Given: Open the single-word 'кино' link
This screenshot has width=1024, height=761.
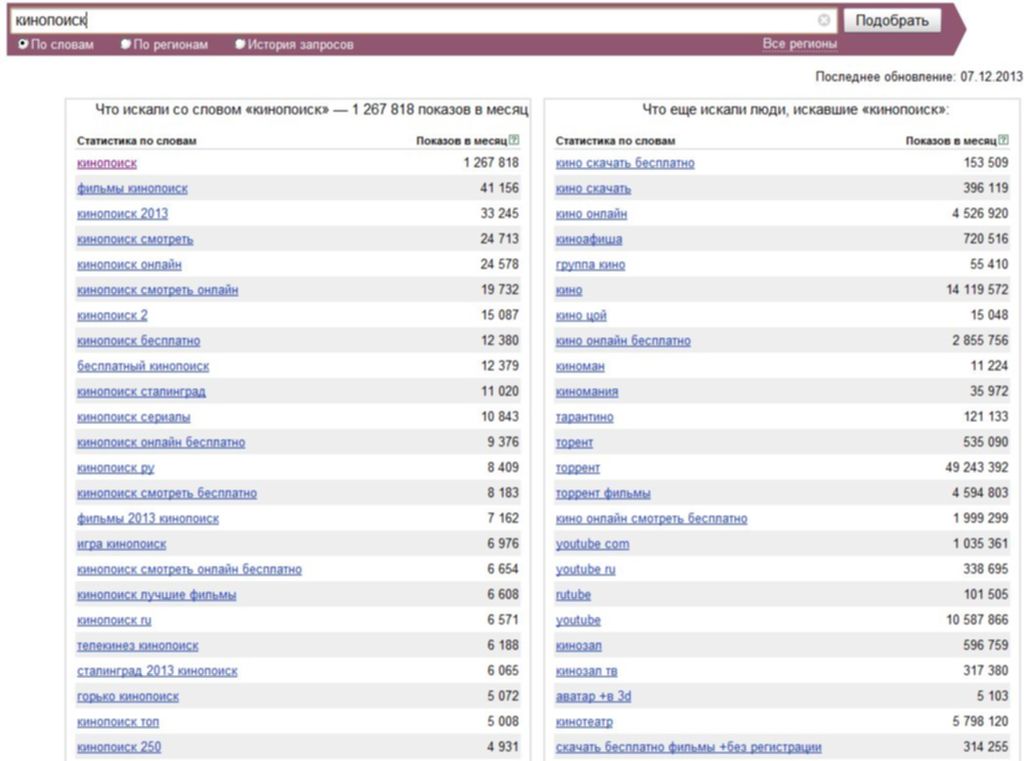Looking at the screenshot, I should pos(569,290).
